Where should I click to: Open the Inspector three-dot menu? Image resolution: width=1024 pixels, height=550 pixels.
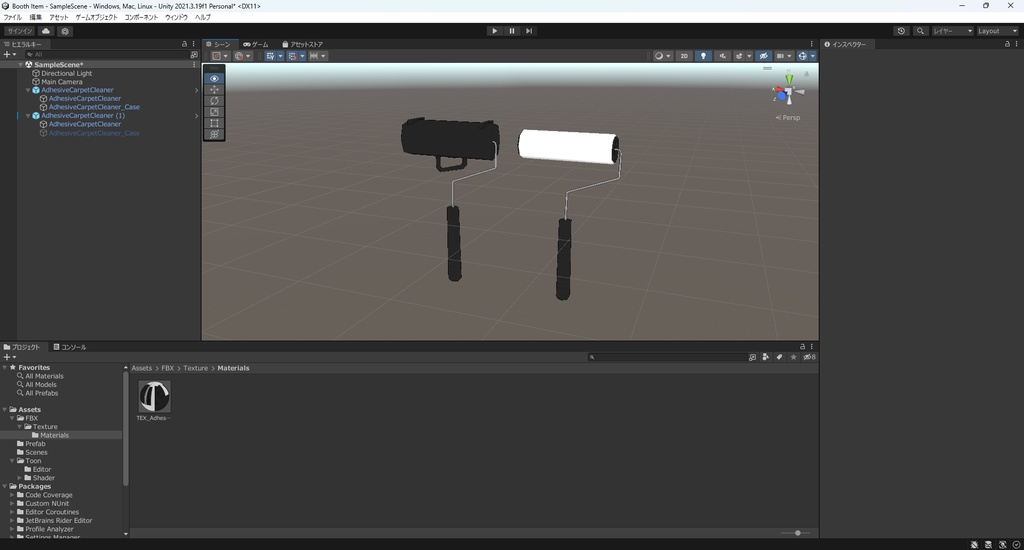tap(1016, 44)
